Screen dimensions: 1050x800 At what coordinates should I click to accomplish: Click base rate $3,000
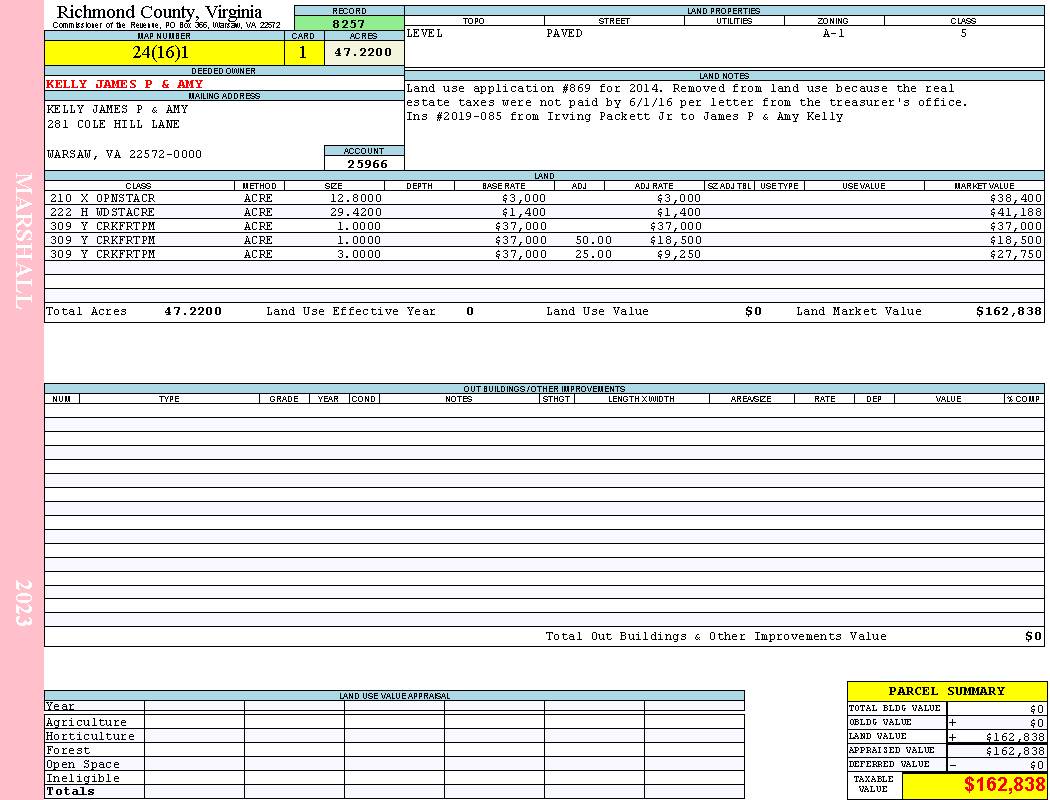tap(524, 199)
